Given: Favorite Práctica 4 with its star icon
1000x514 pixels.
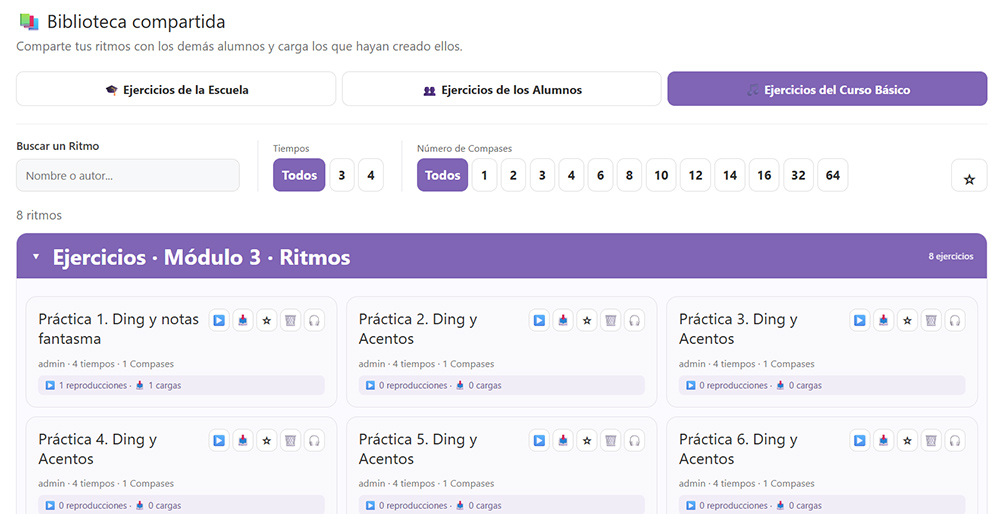Looking at the screenshot, I should (x=267, y=440).
